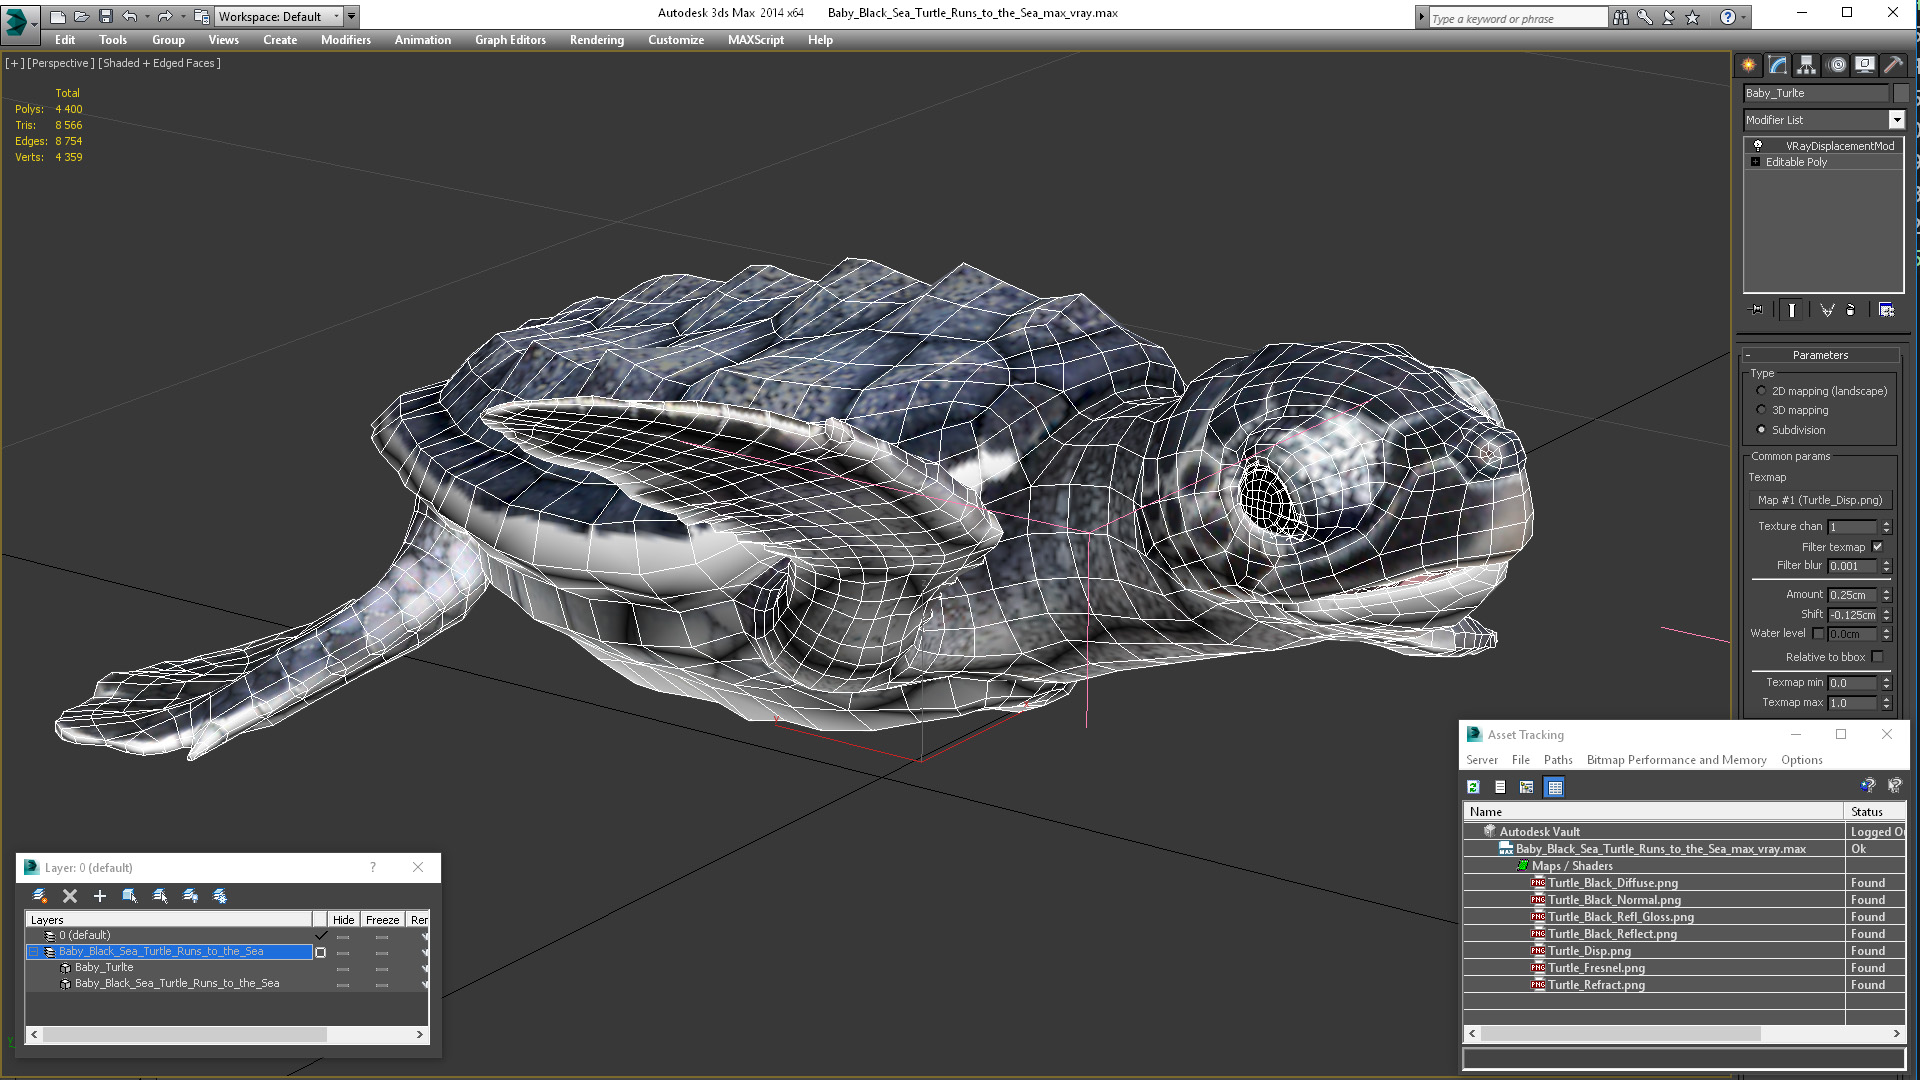Expand search box left arrow toggle
Viewport: 1920px width, 1080px height.
[1421, 17]
